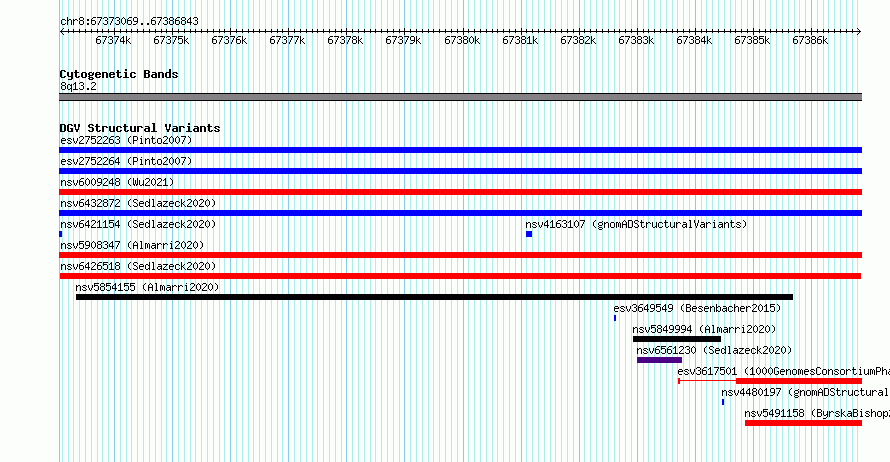Image resolution: width=890 pixels, height=462 pixels.
Task: Open nsv5491158 ByrskaBishop label
Action: point(817,413)
